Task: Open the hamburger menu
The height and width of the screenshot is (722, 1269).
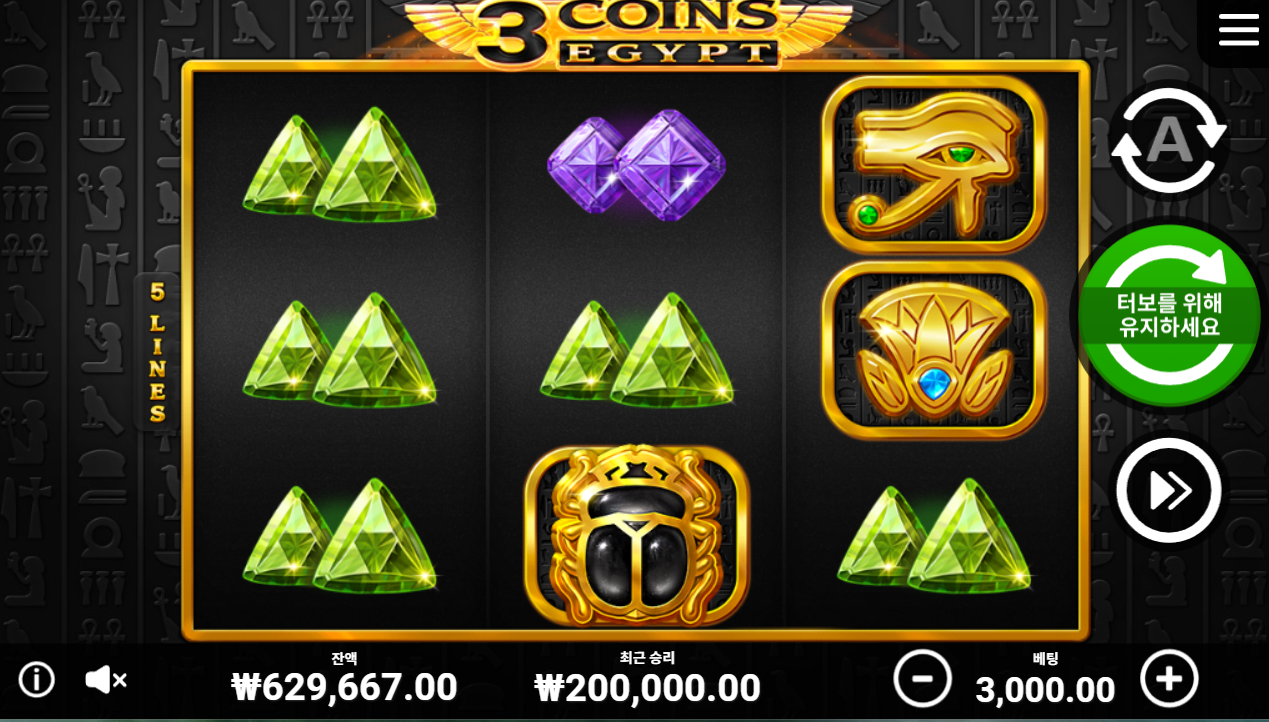Action: tap(1238, 29)
